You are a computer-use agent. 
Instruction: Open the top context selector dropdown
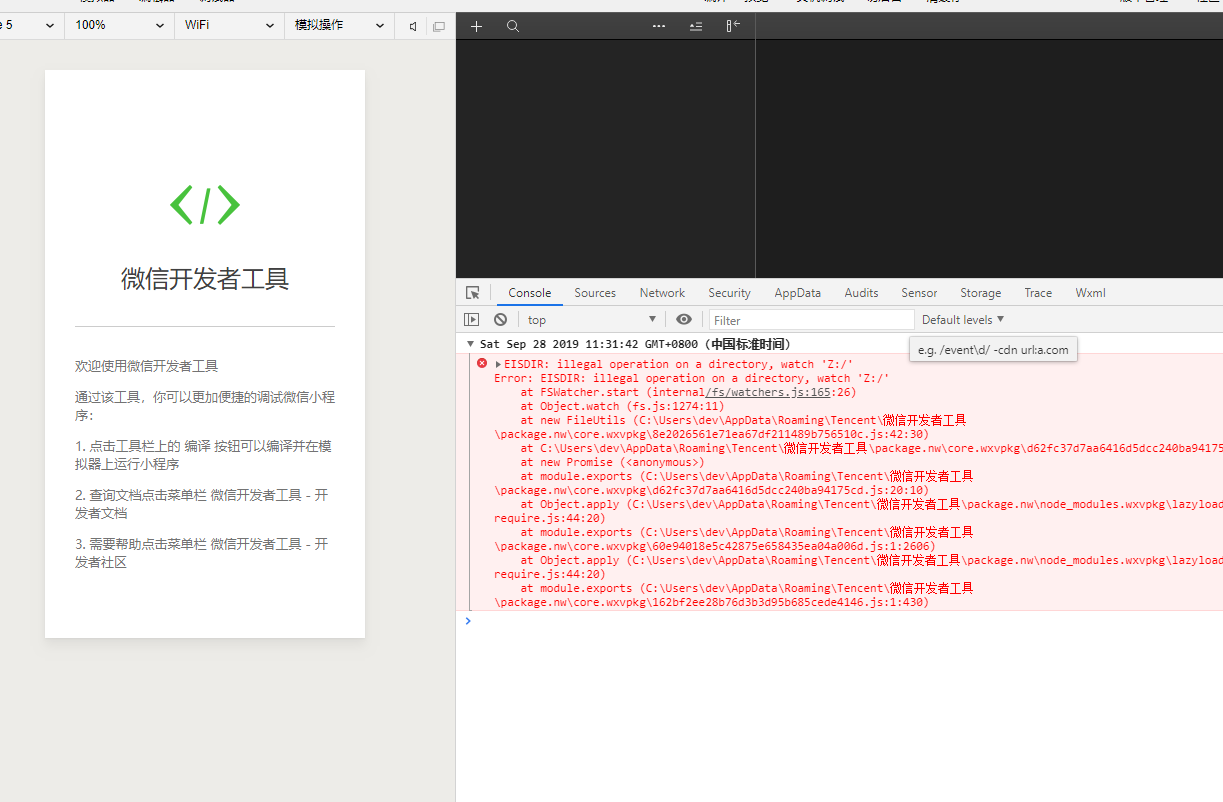pos(591,320)
